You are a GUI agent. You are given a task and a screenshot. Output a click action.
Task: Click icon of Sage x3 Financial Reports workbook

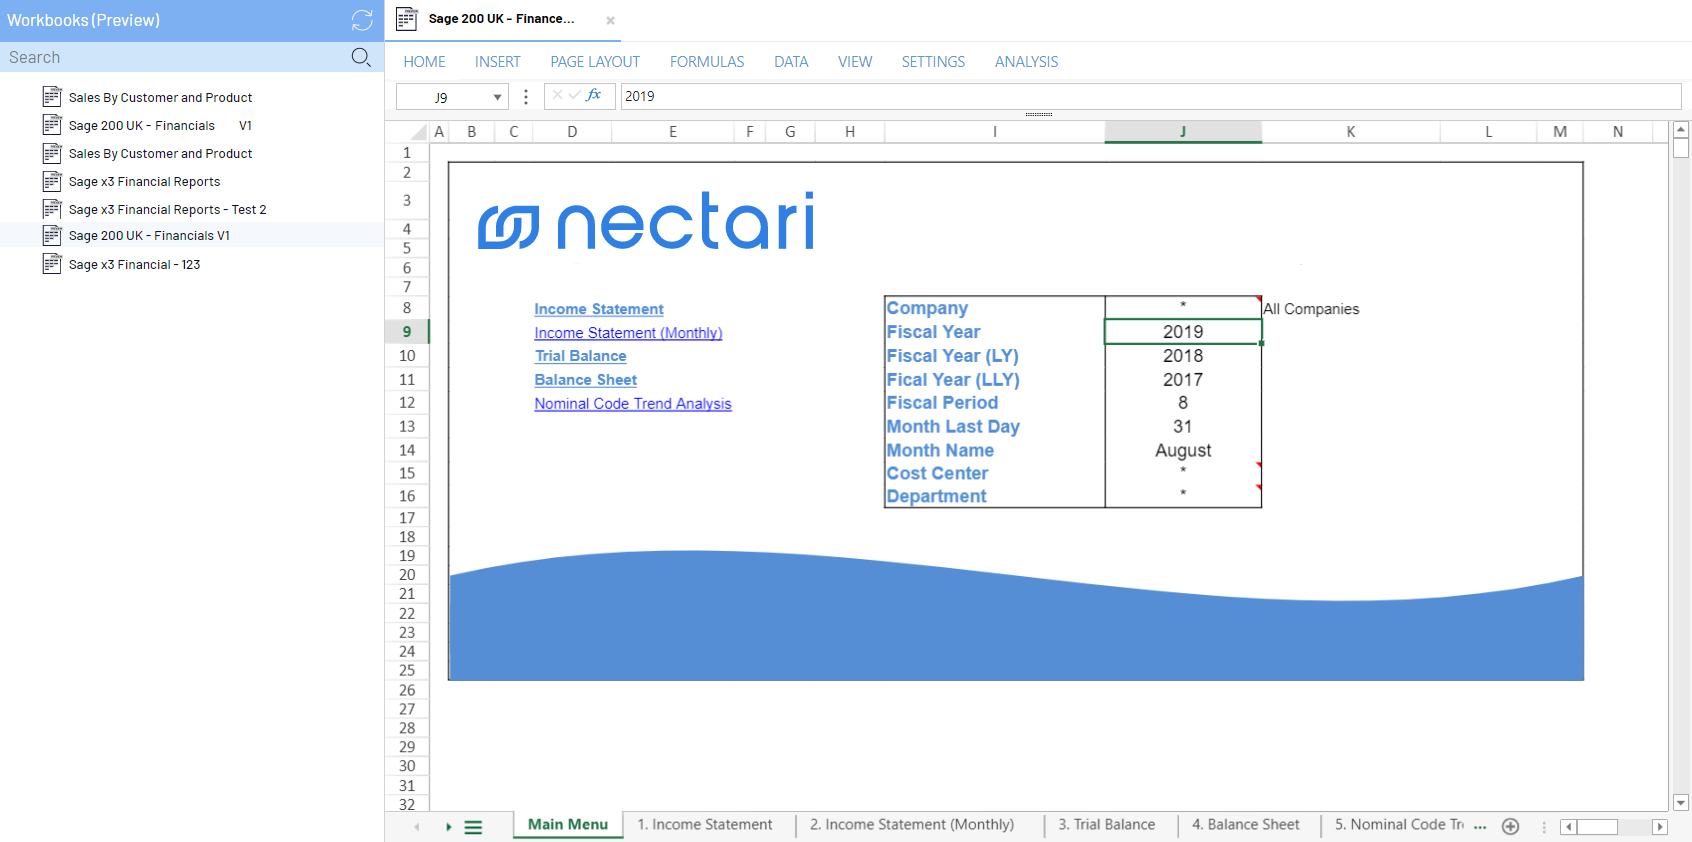click(52, 181)
